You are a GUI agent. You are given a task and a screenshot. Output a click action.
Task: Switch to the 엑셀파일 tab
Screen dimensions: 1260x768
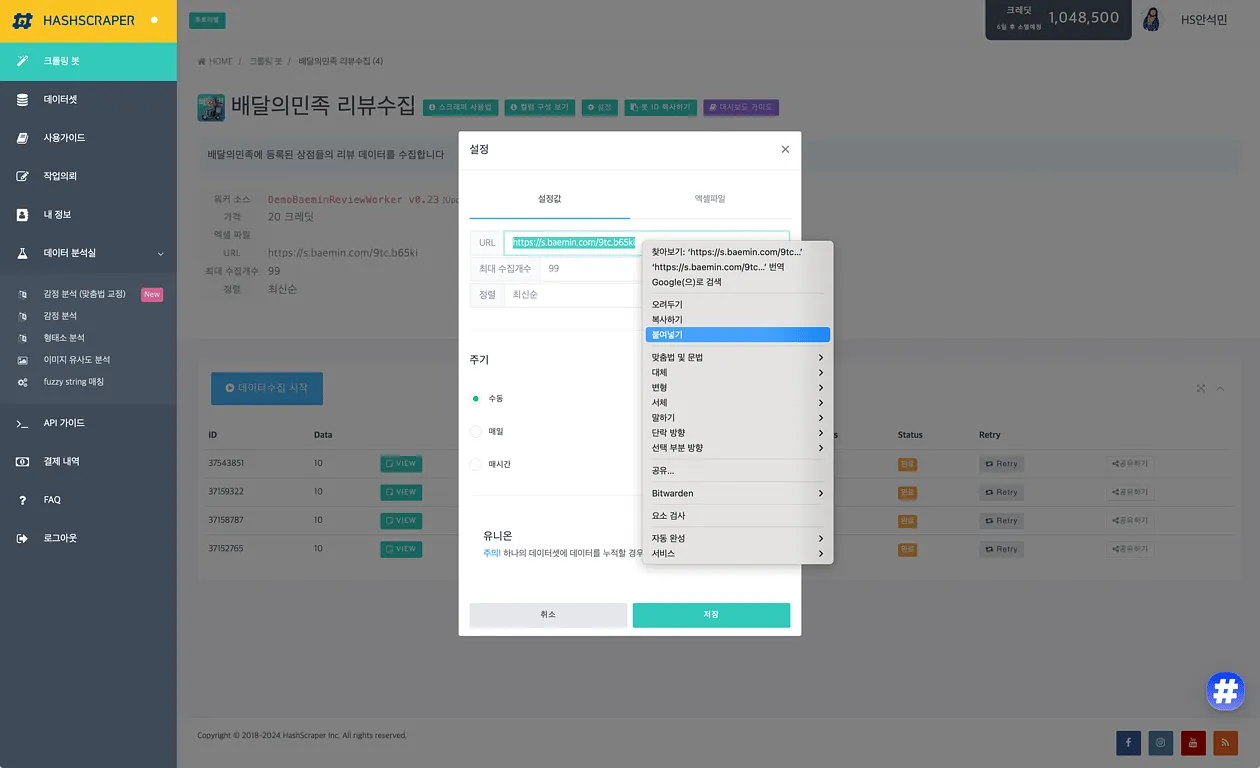pyautogui.click(x=710, y=199)
